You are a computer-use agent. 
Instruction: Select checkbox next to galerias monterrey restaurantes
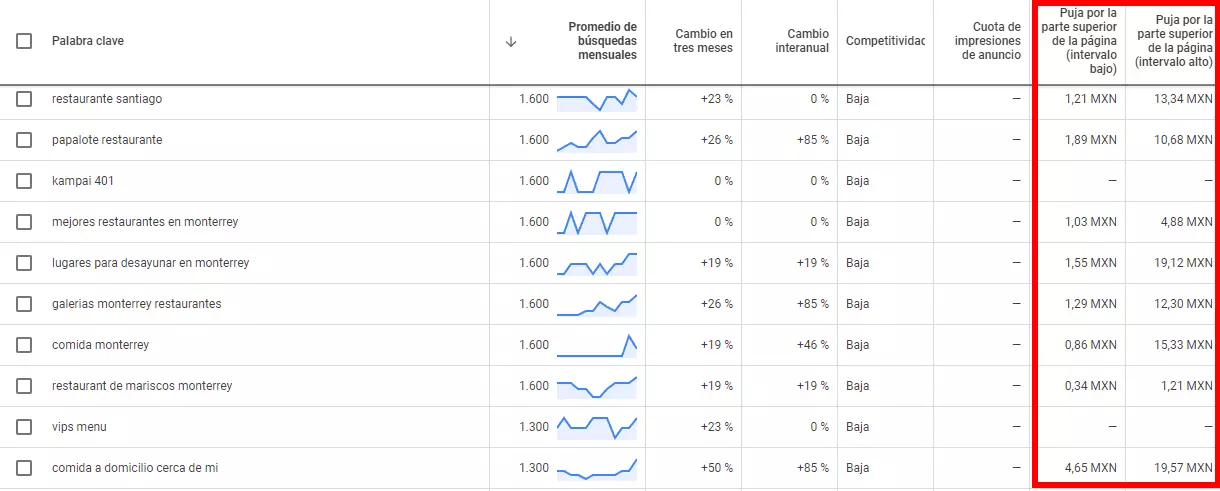(x=24, y=304)
